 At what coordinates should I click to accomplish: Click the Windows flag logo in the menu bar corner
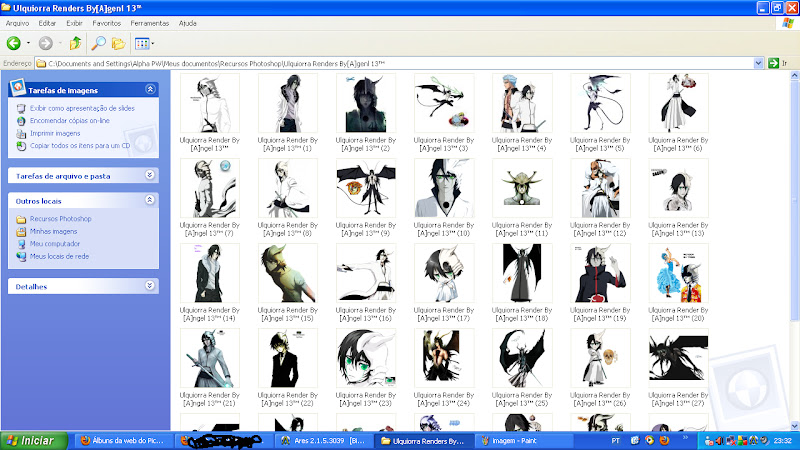tap(789, 23)
